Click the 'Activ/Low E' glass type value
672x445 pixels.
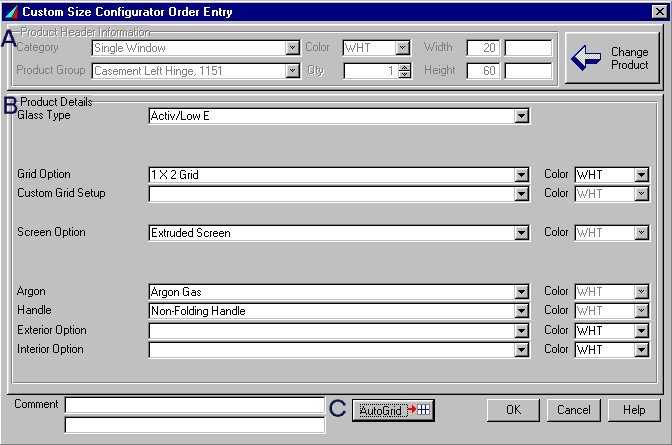[x=180, y=116]
